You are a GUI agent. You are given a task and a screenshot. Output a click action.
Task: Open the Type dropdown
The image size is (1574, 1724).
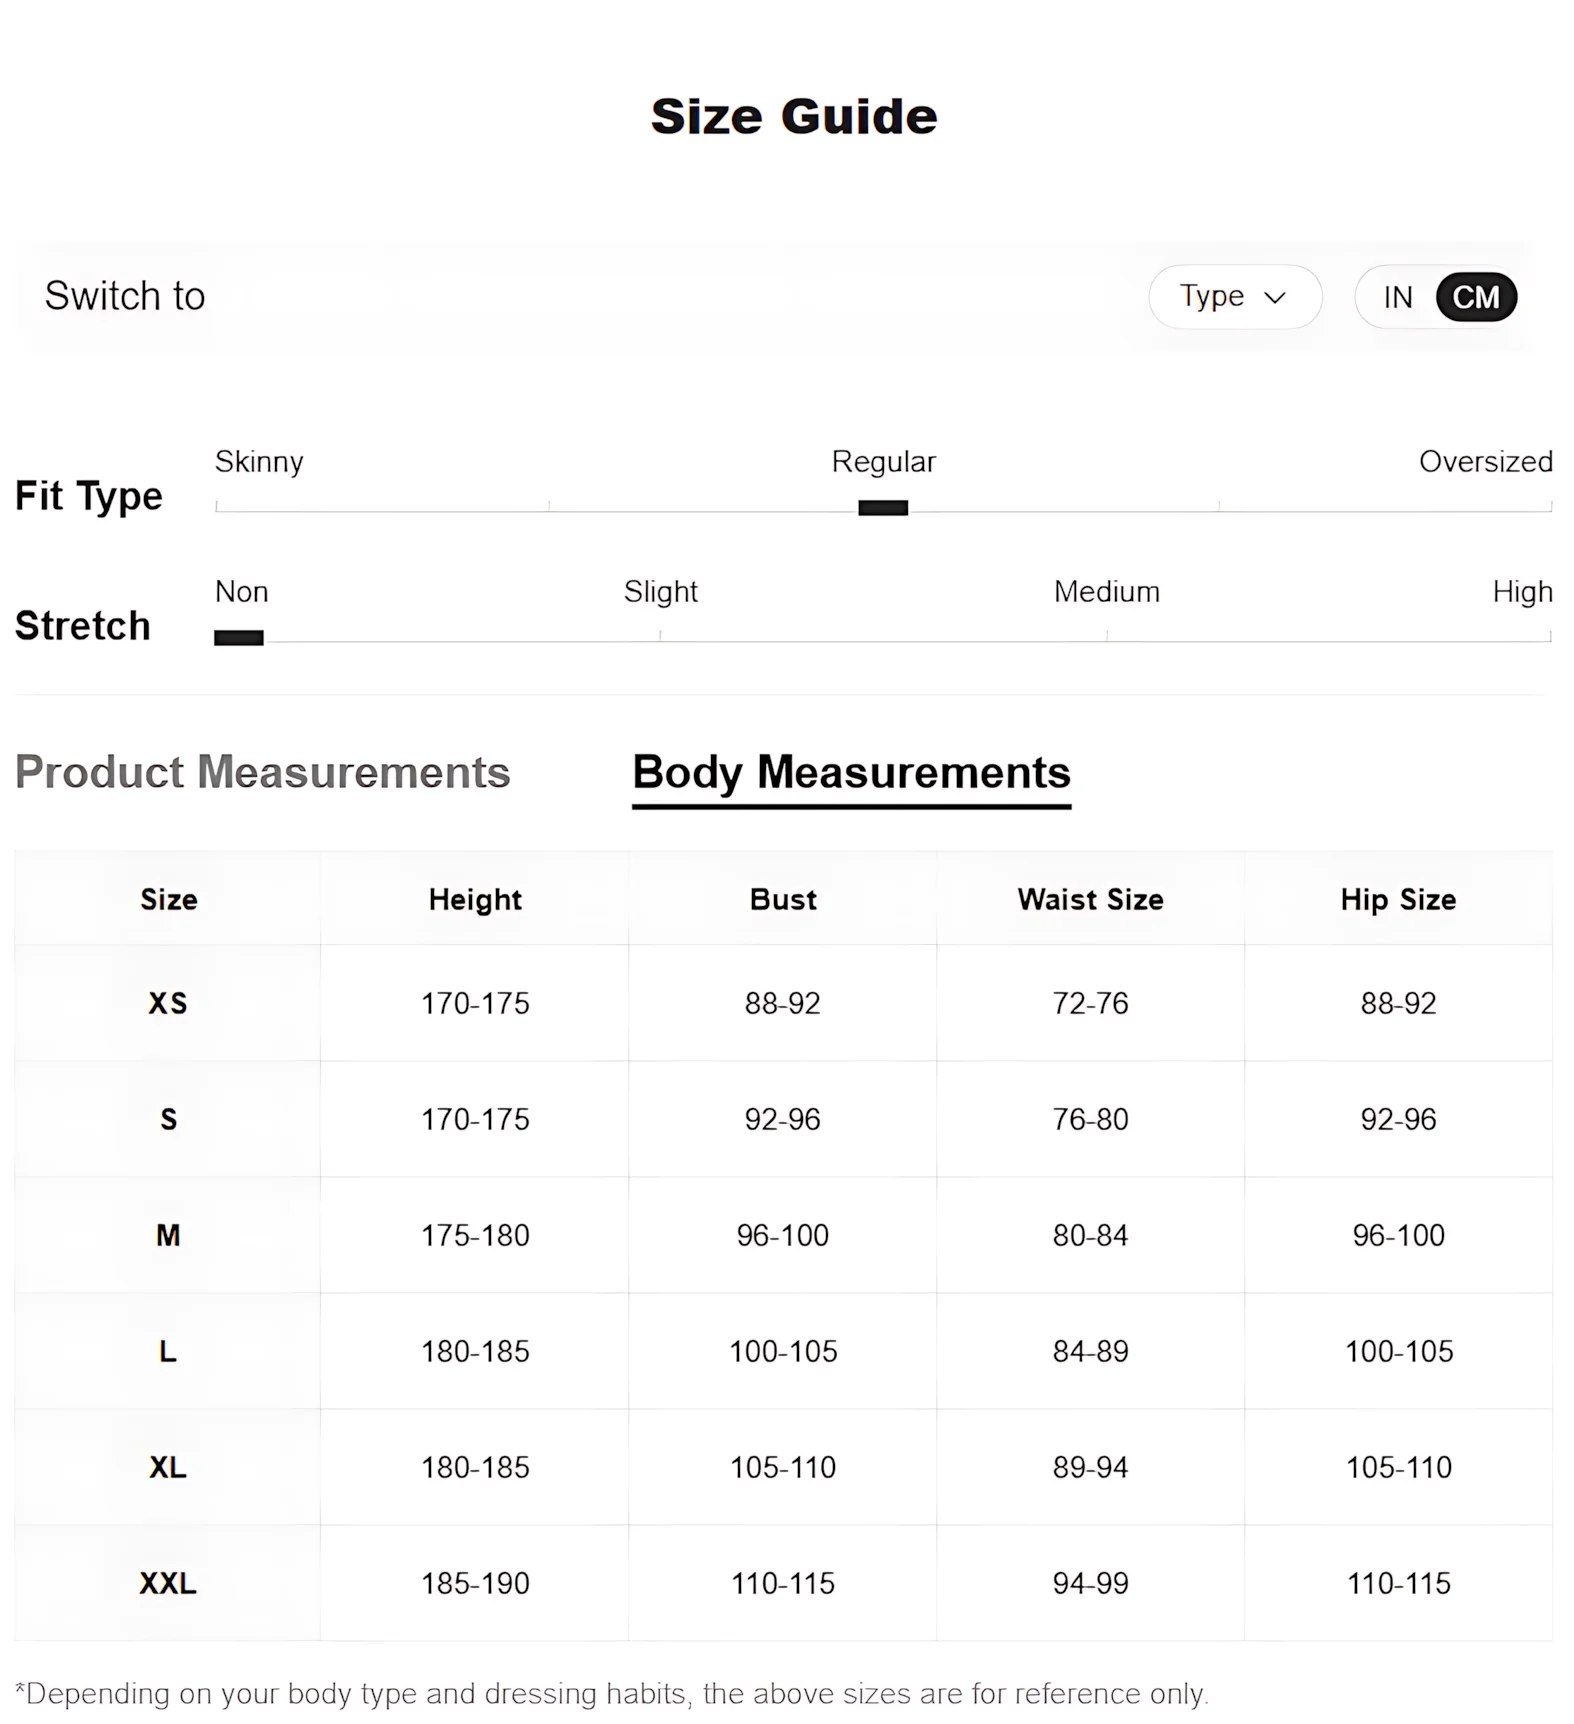coord(1233,297)
